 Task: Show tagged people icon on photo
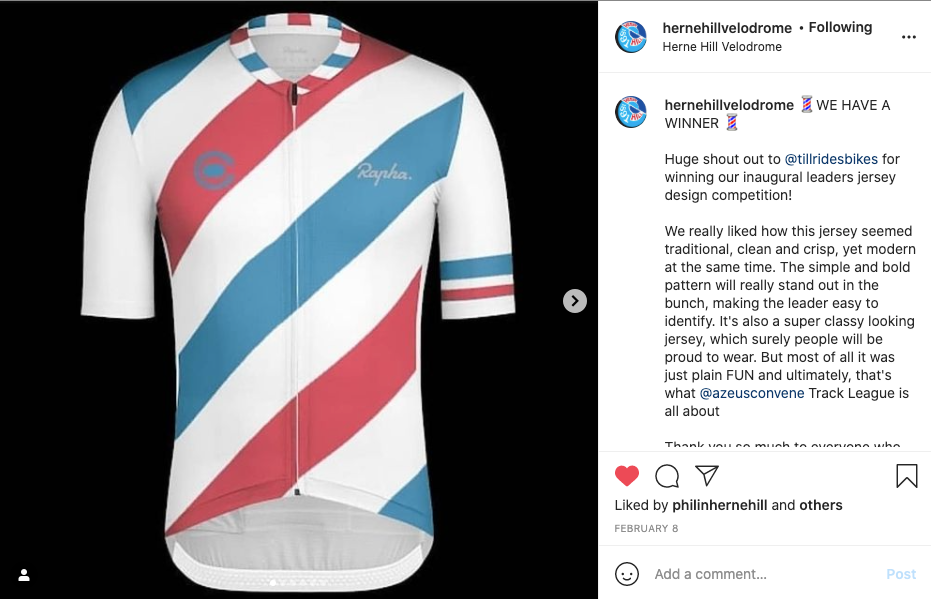[x=24, y=575]
